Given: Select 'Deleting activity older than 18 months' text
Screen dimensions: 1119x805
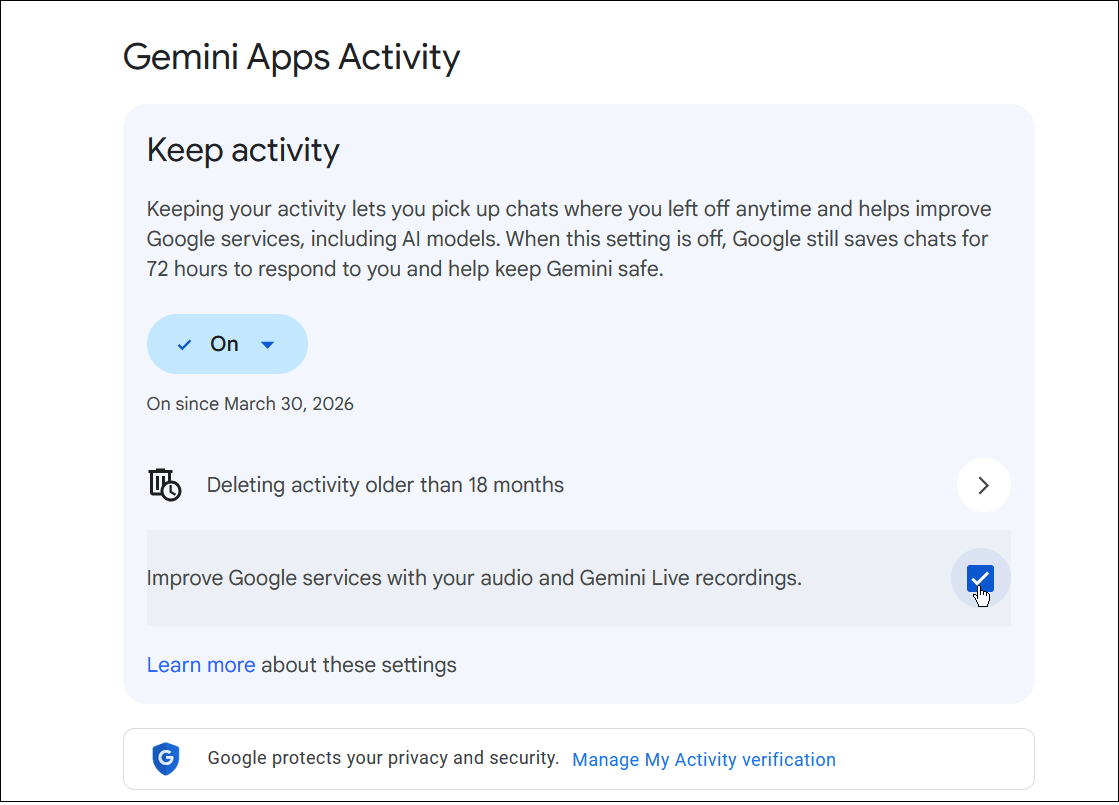Looking at the screenshot, I should click(385, 485).
